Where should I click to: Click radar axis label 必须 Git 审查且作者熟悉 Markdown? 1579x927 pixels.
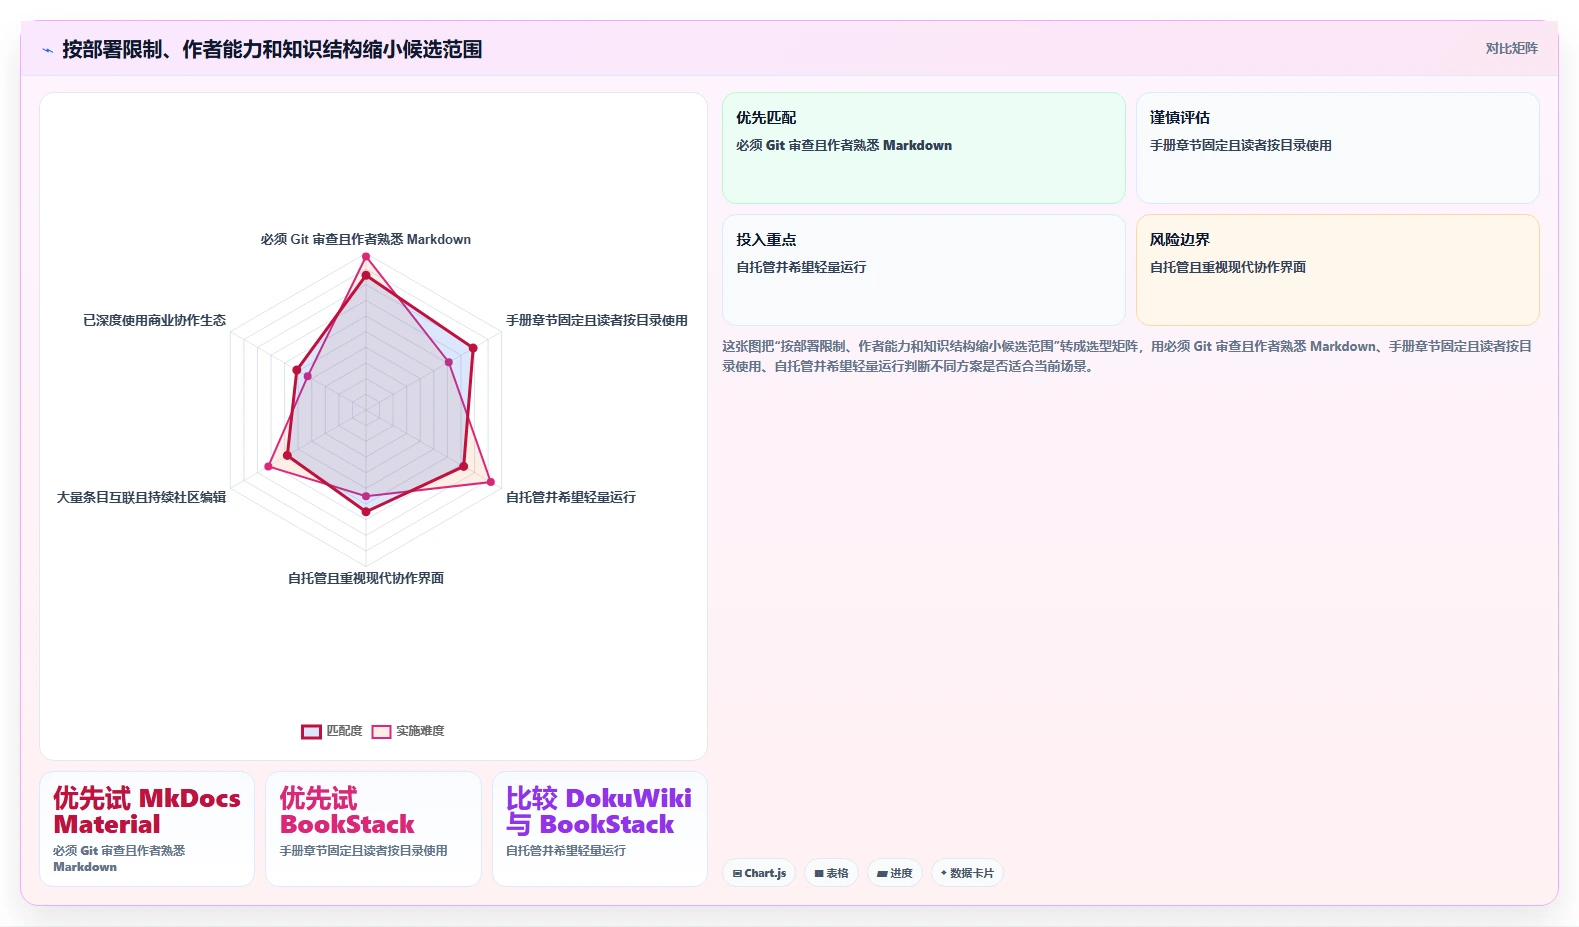tap(366, 239)
